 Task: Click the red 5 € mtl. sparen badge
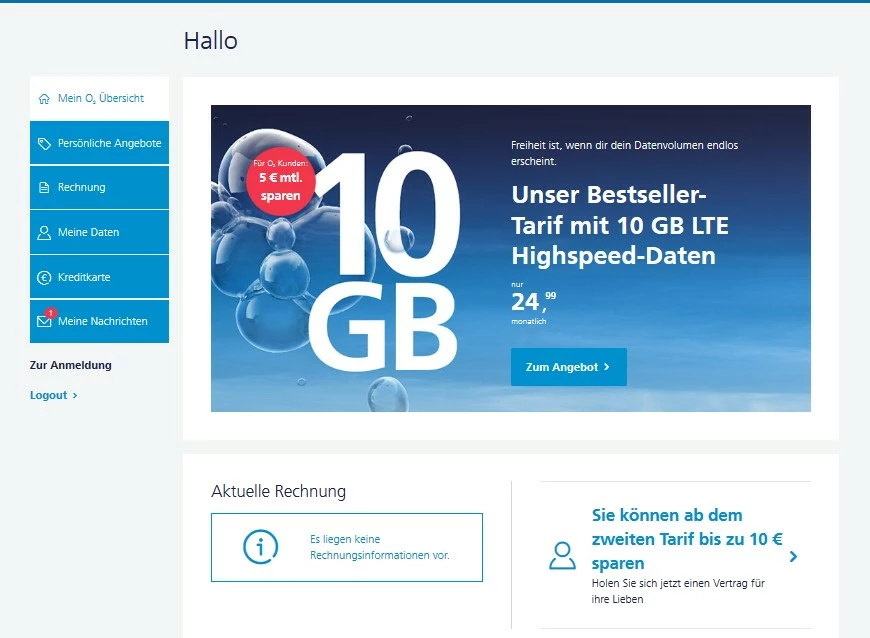[281, 181]
